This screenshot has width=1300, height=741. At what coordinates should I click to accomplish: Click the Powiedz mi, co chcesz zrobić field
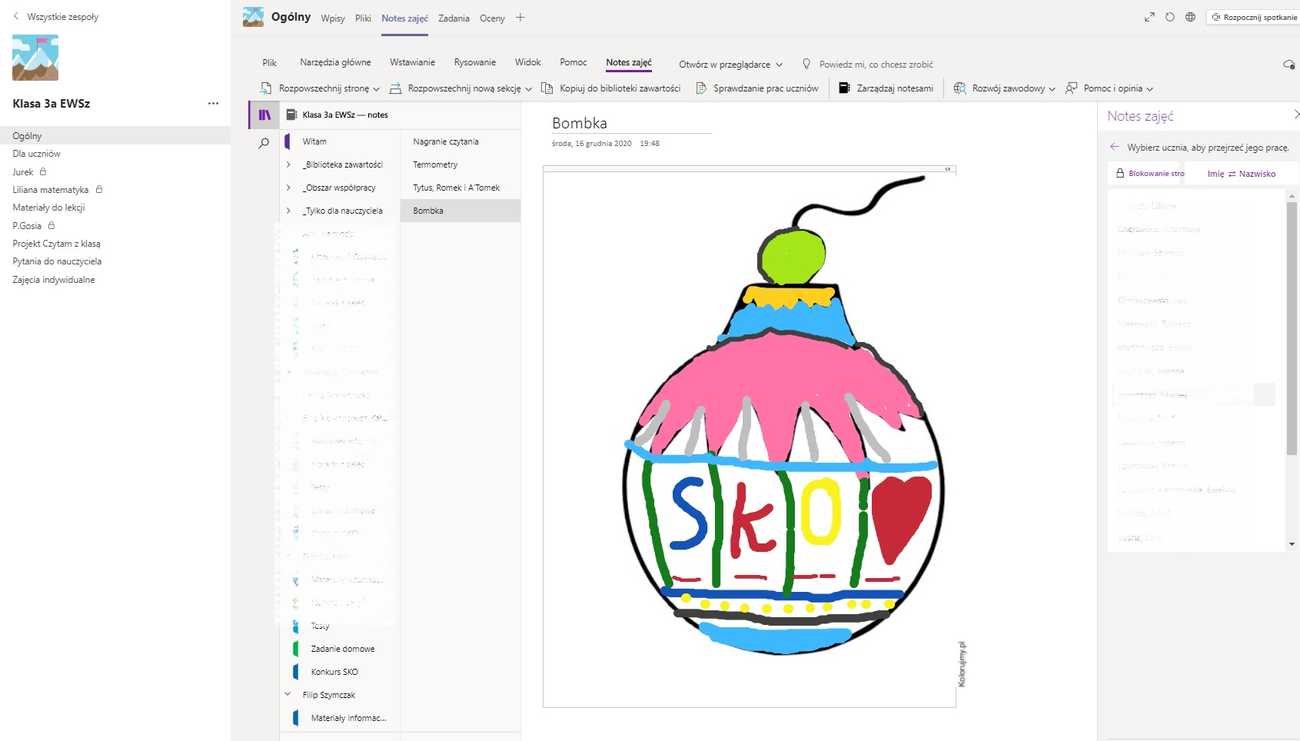click(x=868, y=64)
